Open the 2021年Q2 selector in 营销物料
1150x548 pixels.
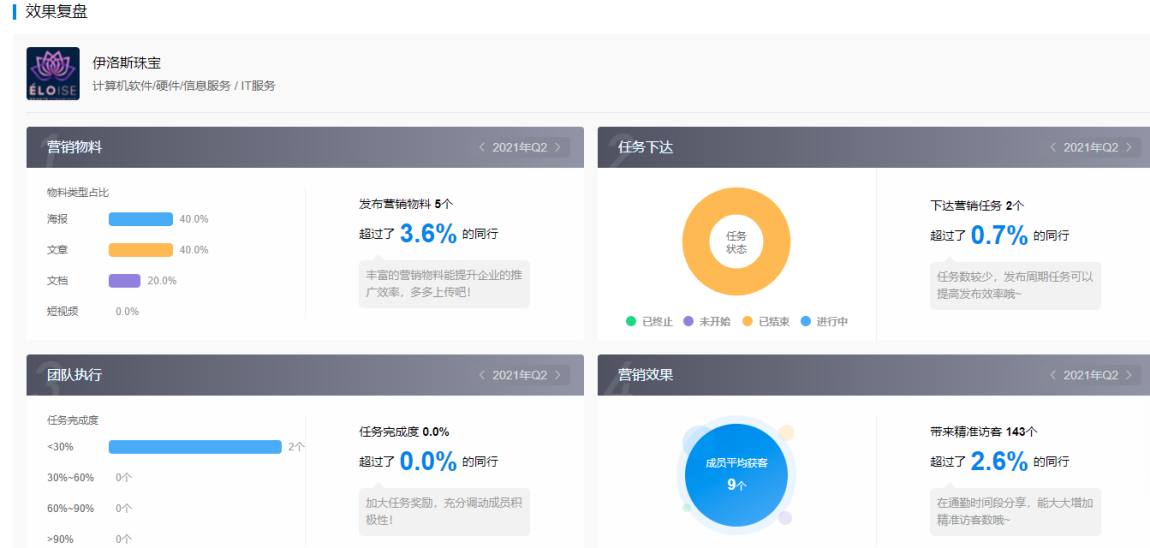519,148
